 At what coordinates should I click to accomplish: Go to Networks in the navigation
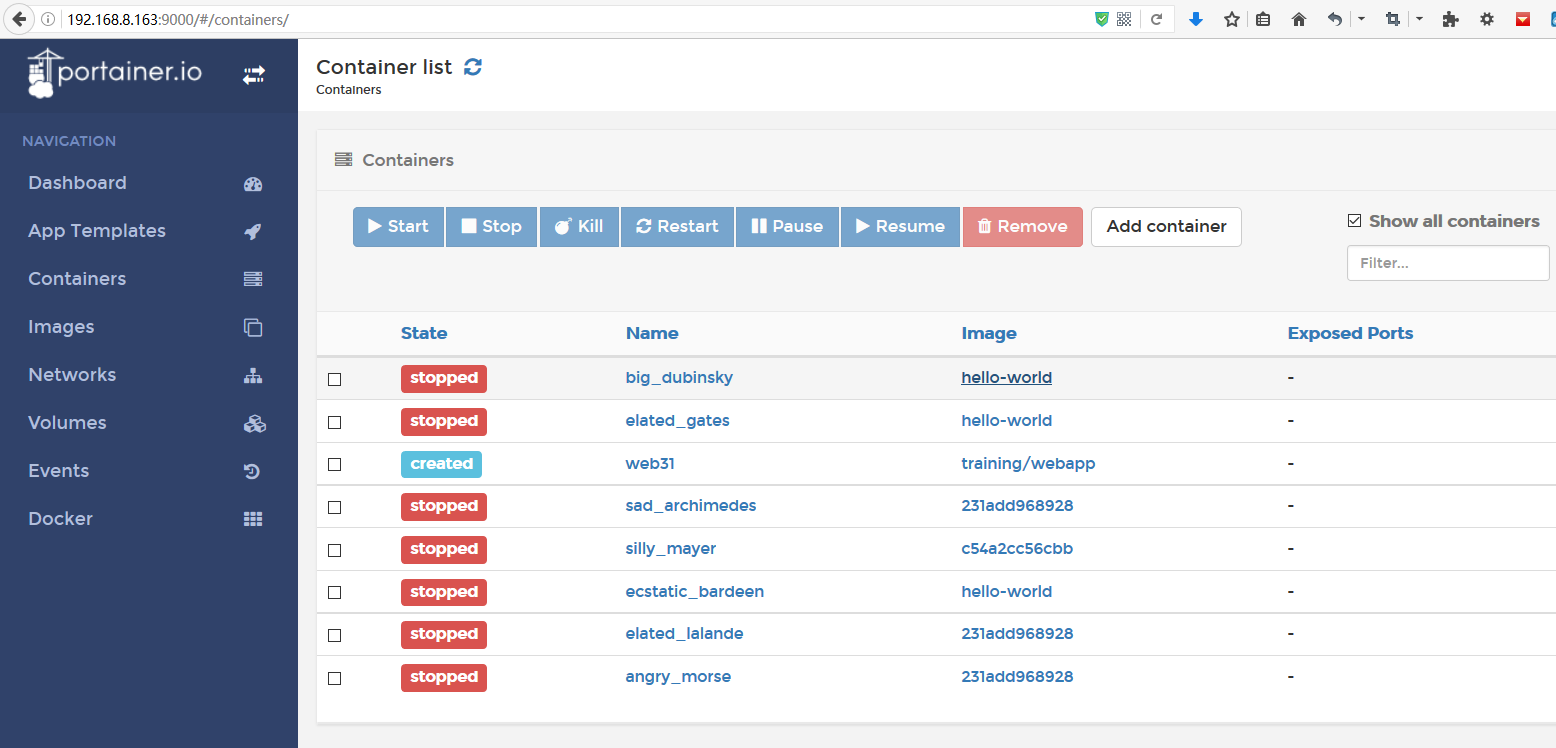(x=72, y=375)
